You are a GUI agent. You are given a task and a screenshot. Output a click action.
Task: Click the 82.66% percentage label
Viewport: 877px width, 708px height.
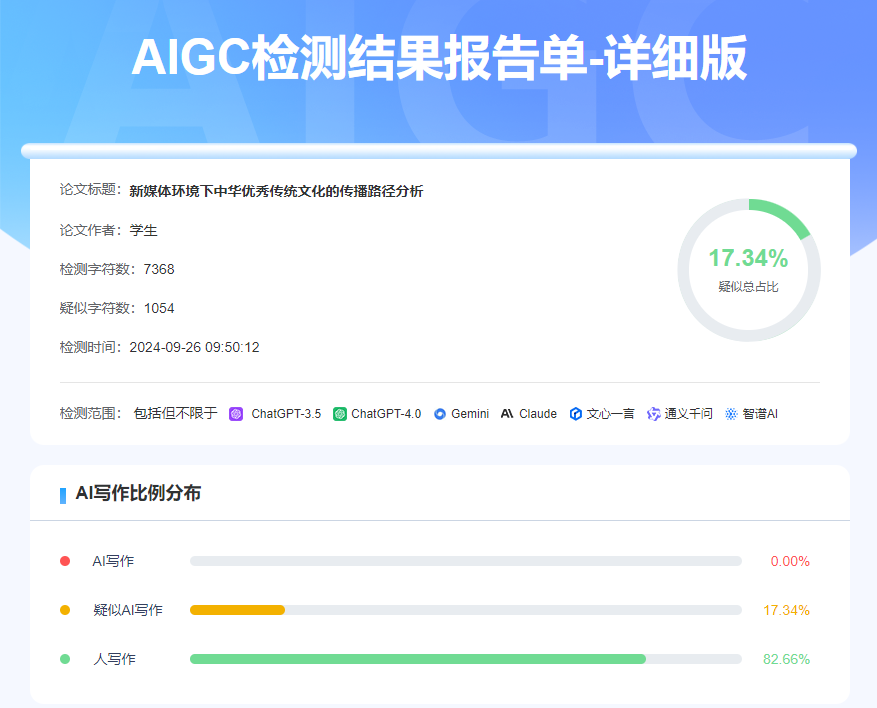pos(786,659)
